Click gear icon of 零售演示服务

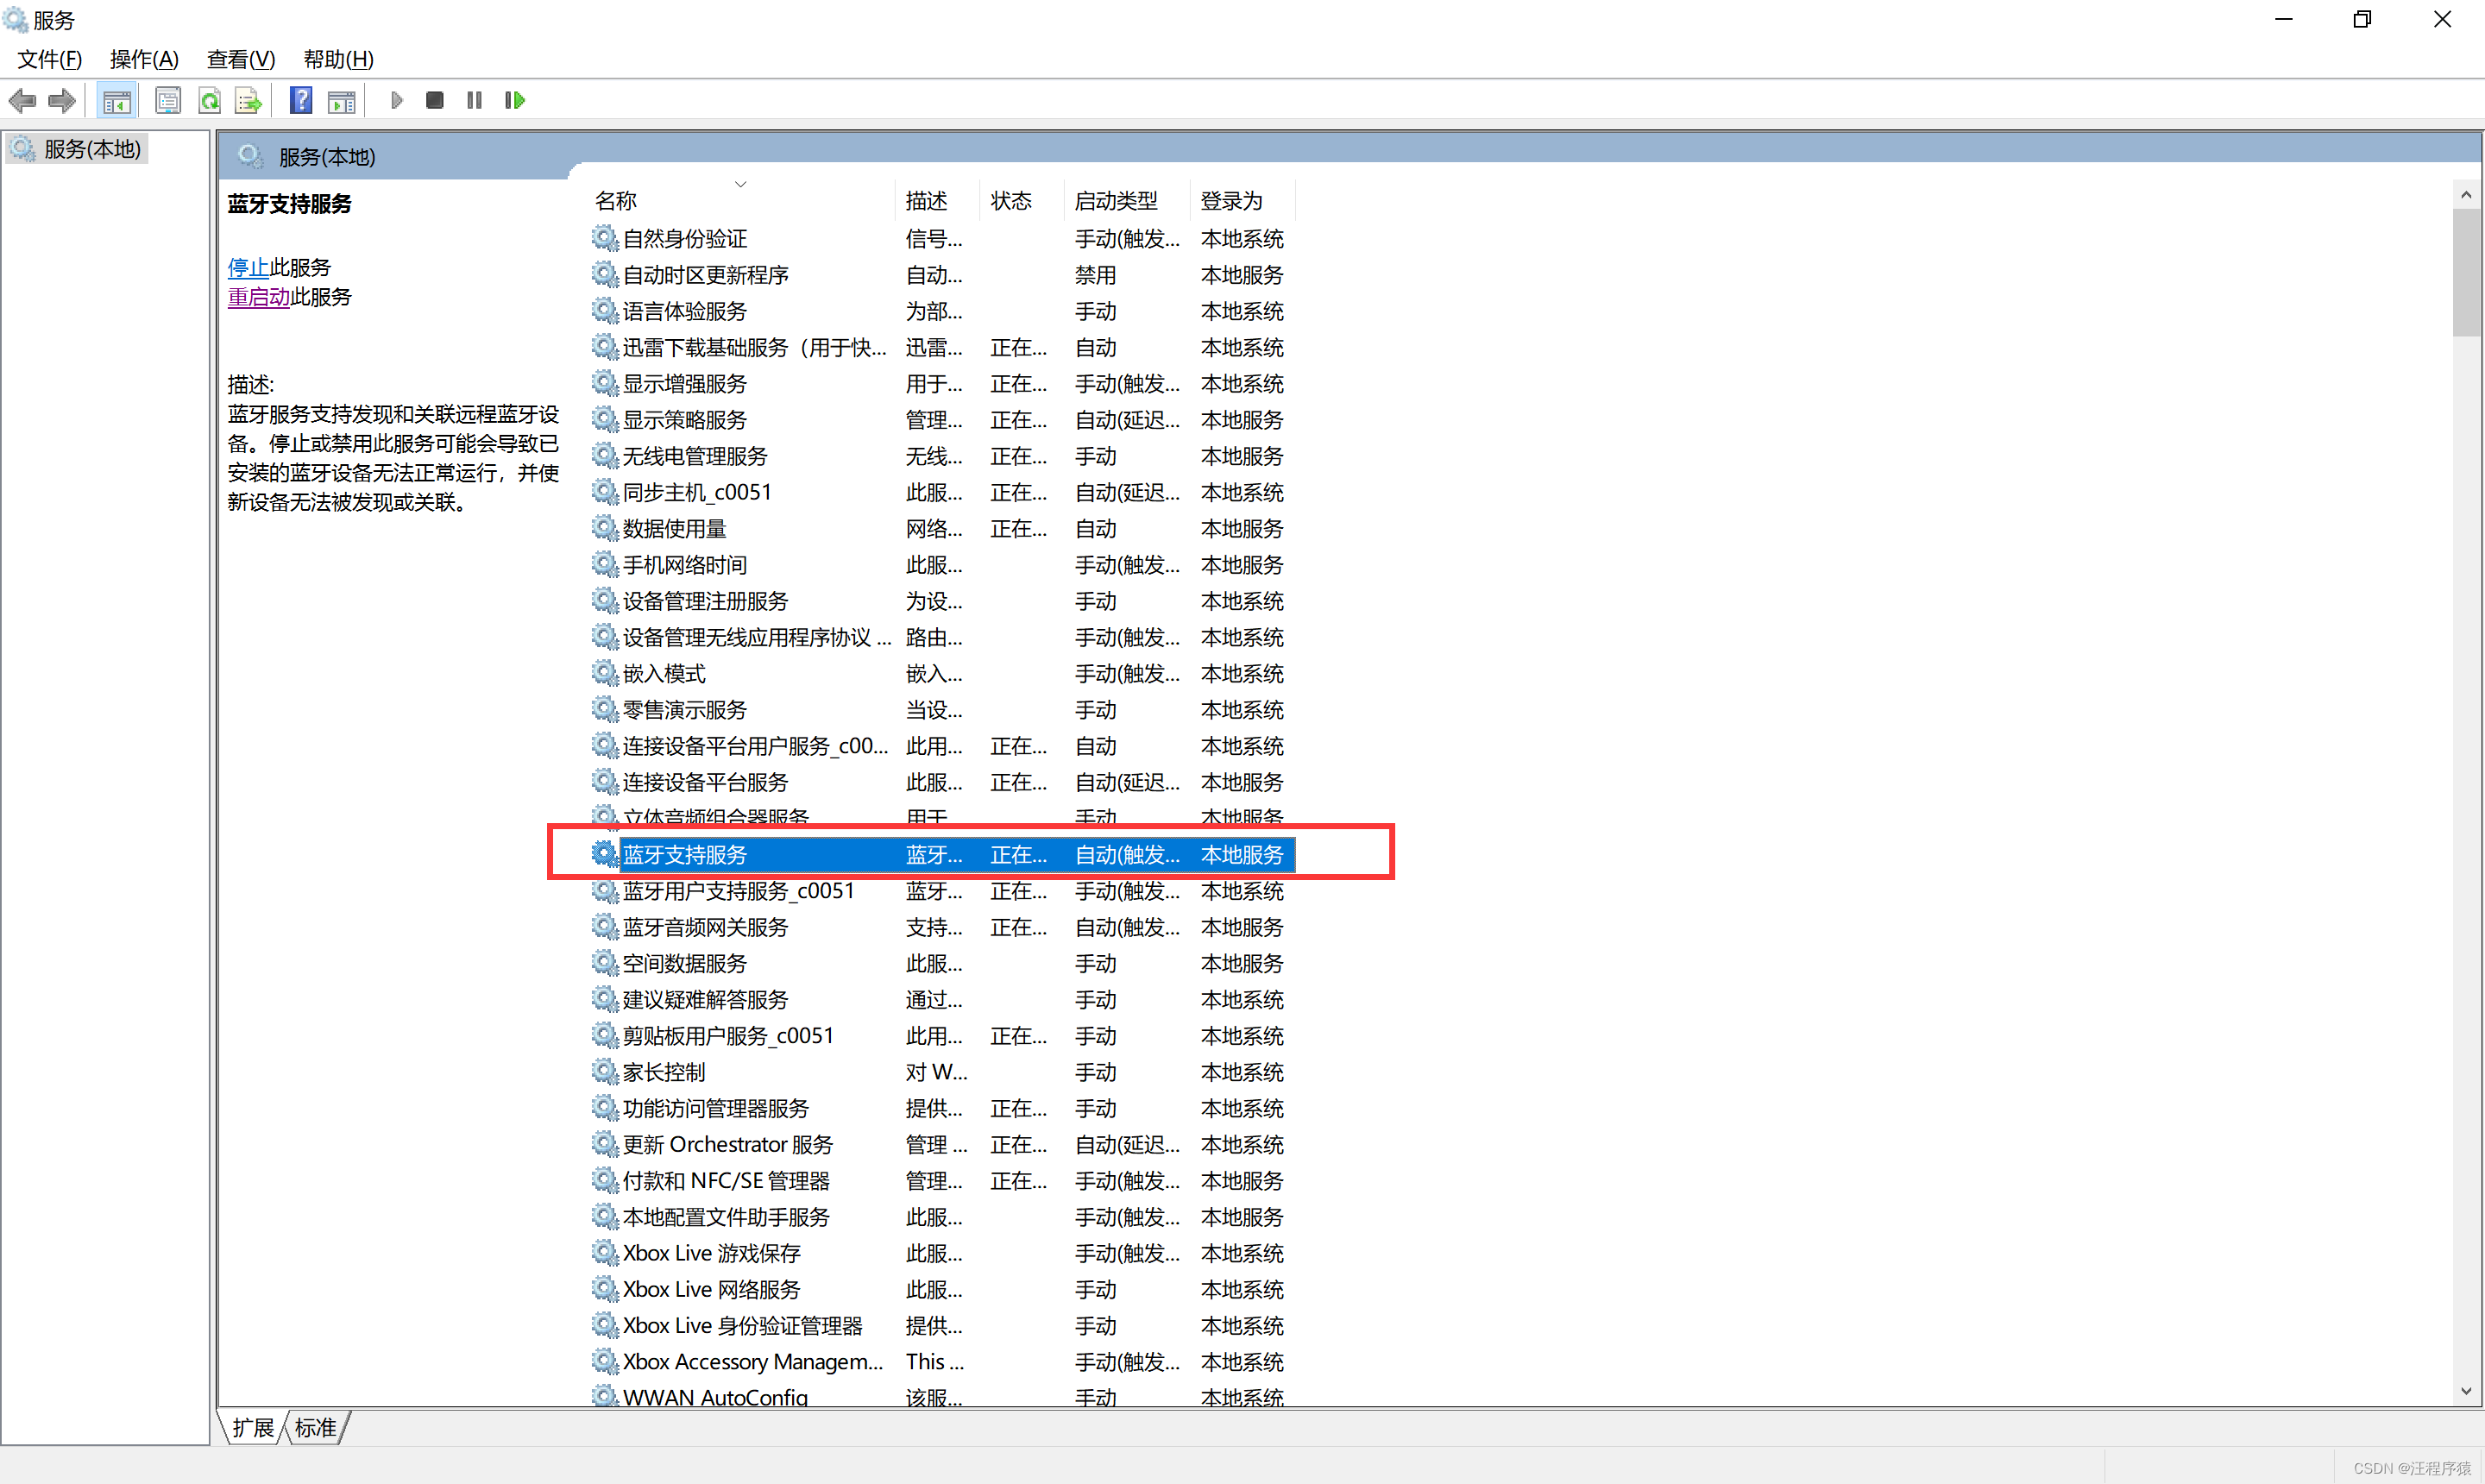[604, 709]
